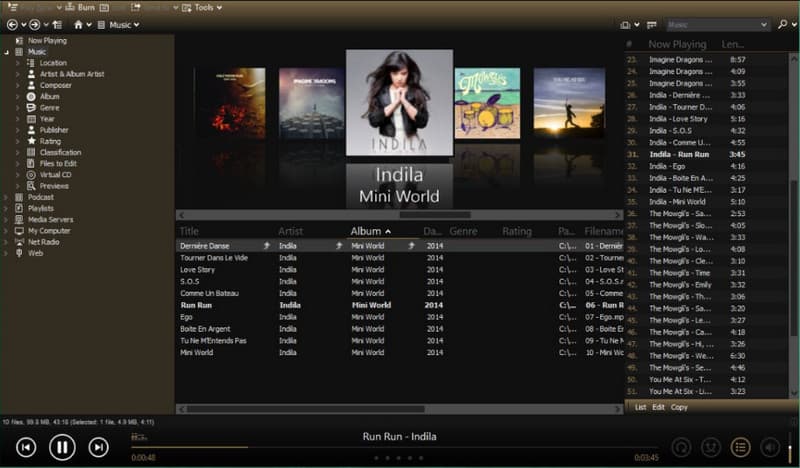Skip to the next track
Viewport: 800px width, 468px height.
click(98, 447)
